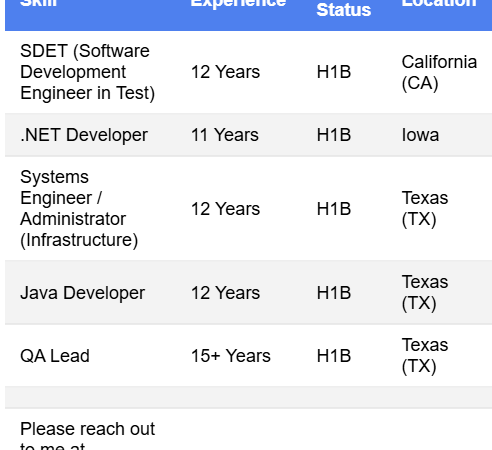Click the Location column header

[x=439, y=3]
